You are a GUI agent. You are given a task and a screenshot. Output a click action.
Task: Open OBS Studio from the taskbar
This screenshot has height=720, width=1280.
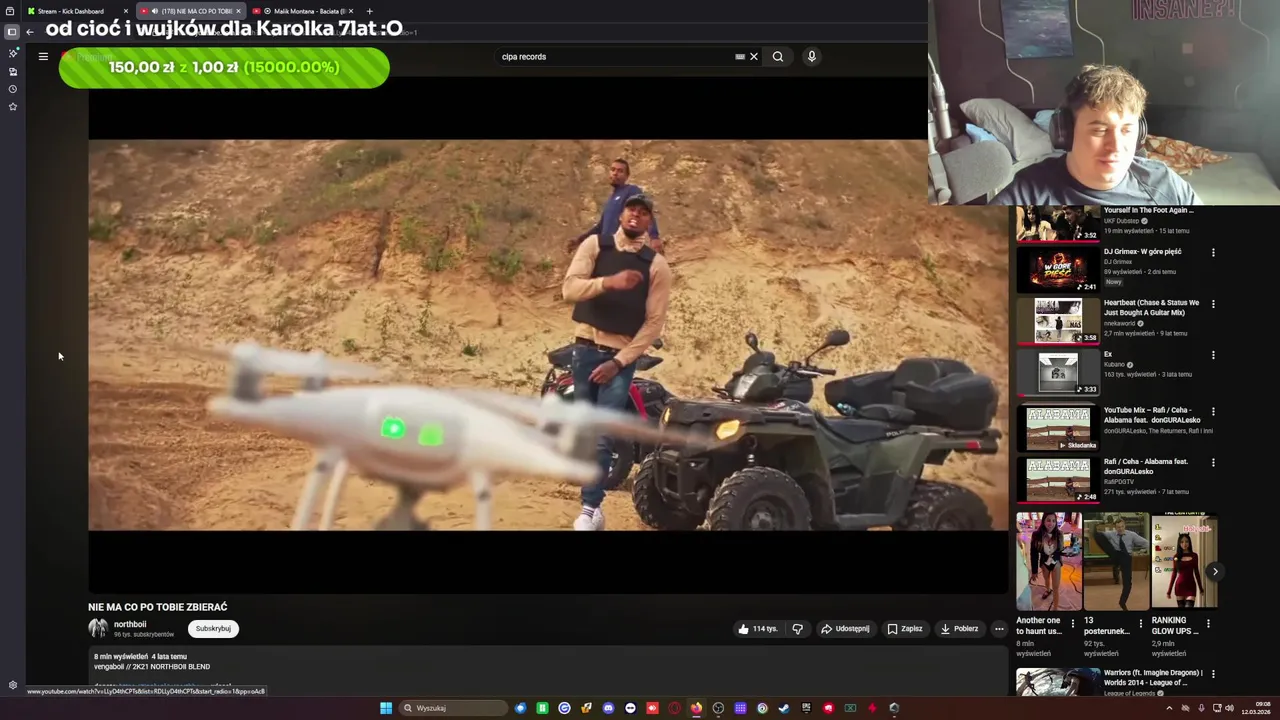pos(718,708)
